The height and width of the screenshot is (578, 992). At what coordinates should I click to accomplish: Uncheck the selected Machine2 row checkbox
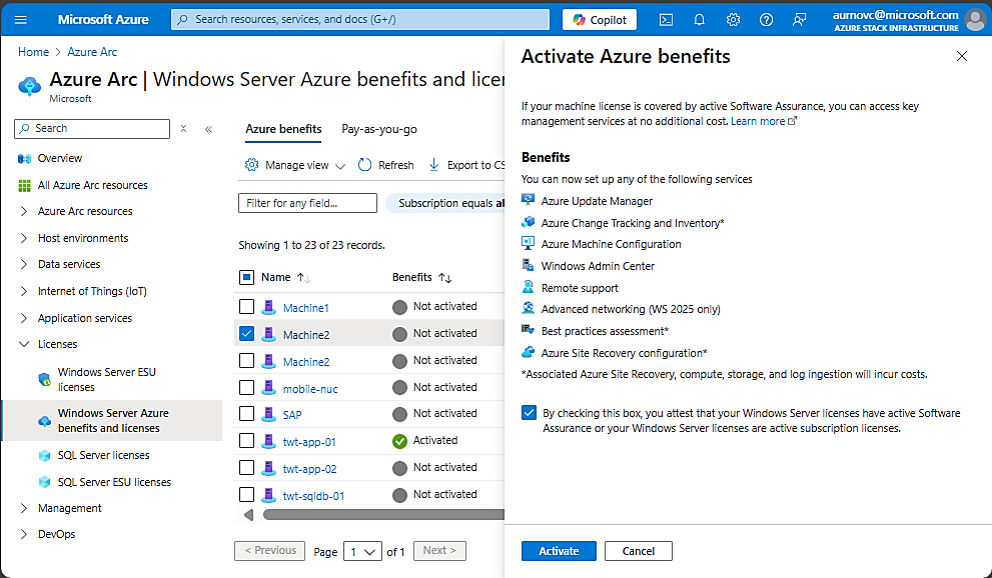(247, 333)
